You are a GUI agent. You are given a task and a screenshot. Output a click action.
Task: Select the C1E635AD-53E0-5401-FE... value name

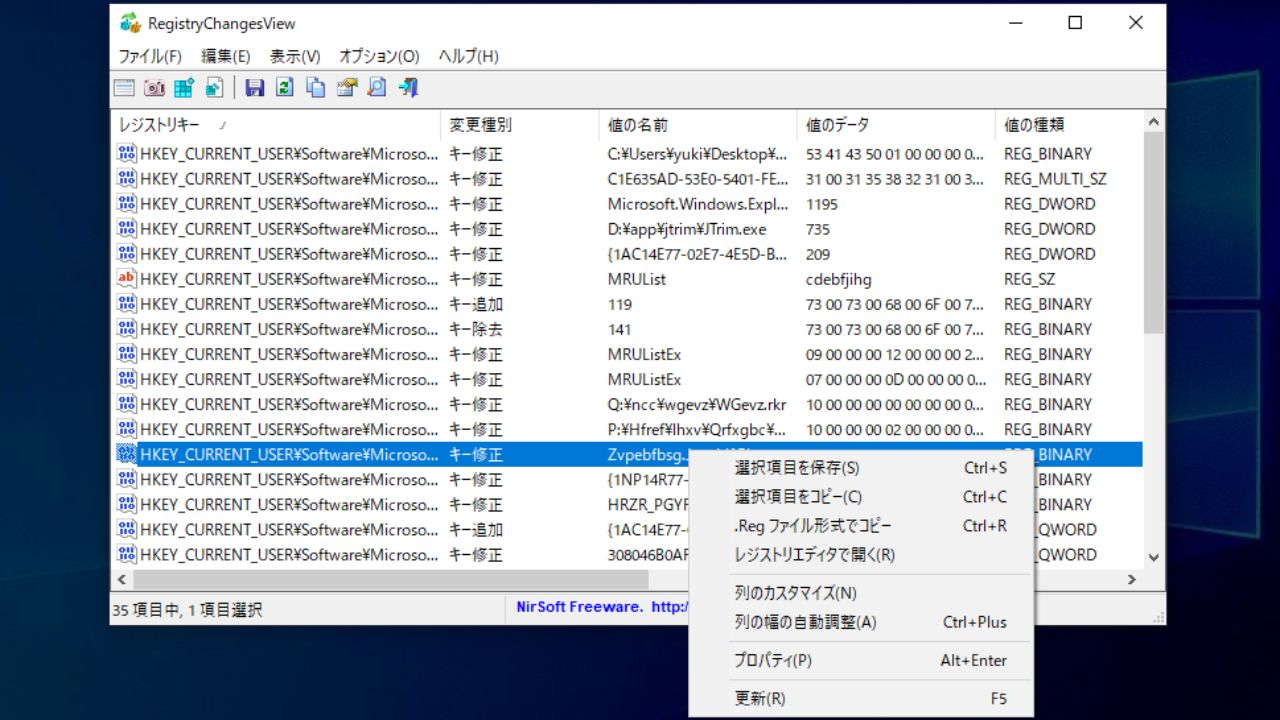pyautogui.click(x=697, y=179)
